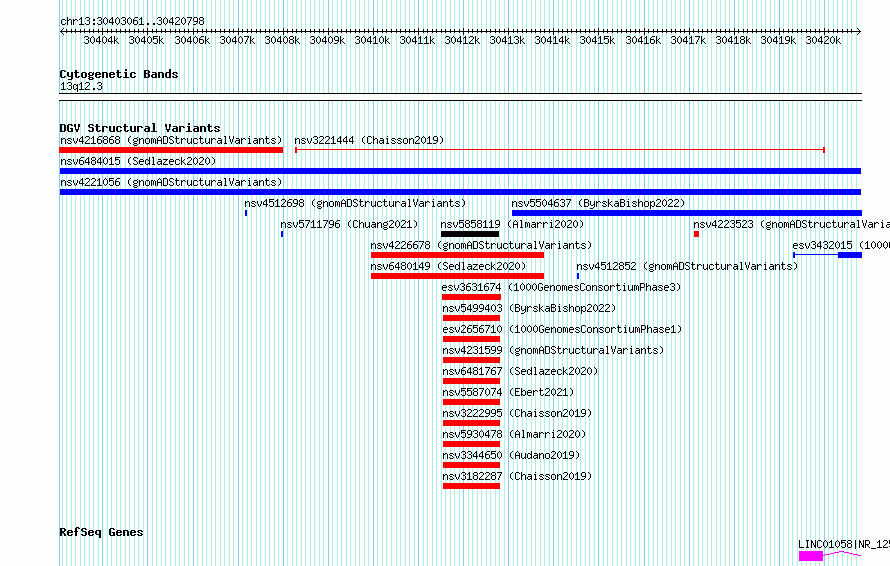Screen dimensions: 890x566
Task: Click the 30416k ruler position
Action: (x=643, y=40)
